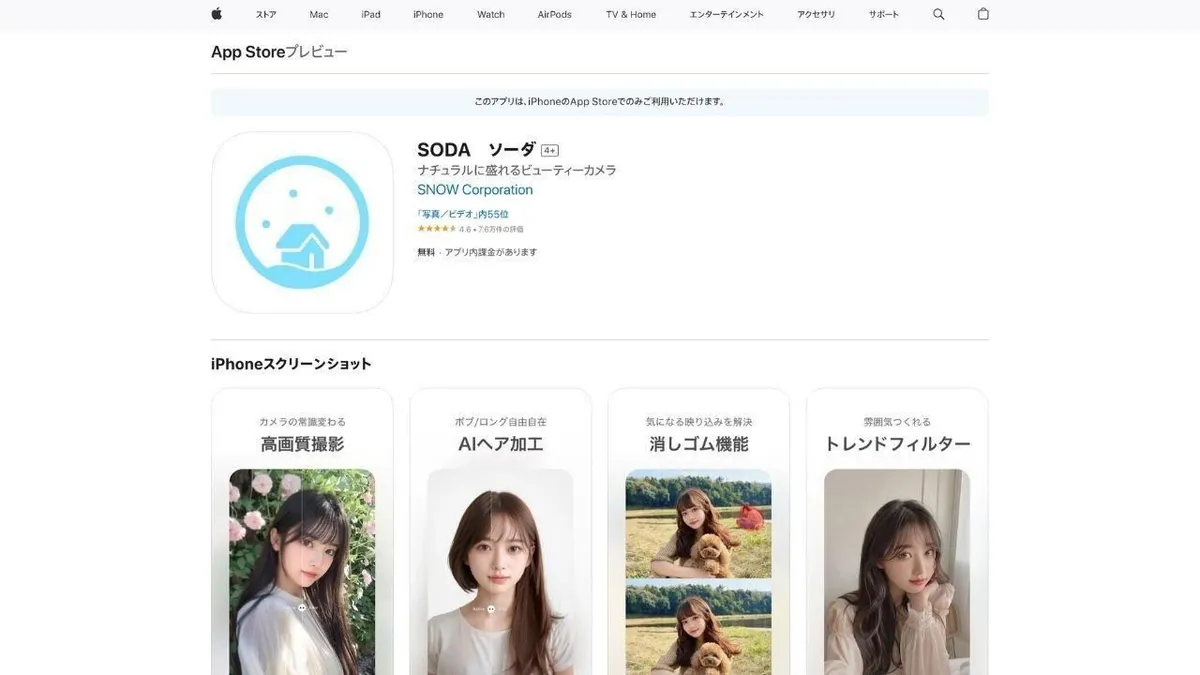The image size is (1200, 675).
Task: Click the iPhoneスクリーンショット heading
Action: point(291,364)
